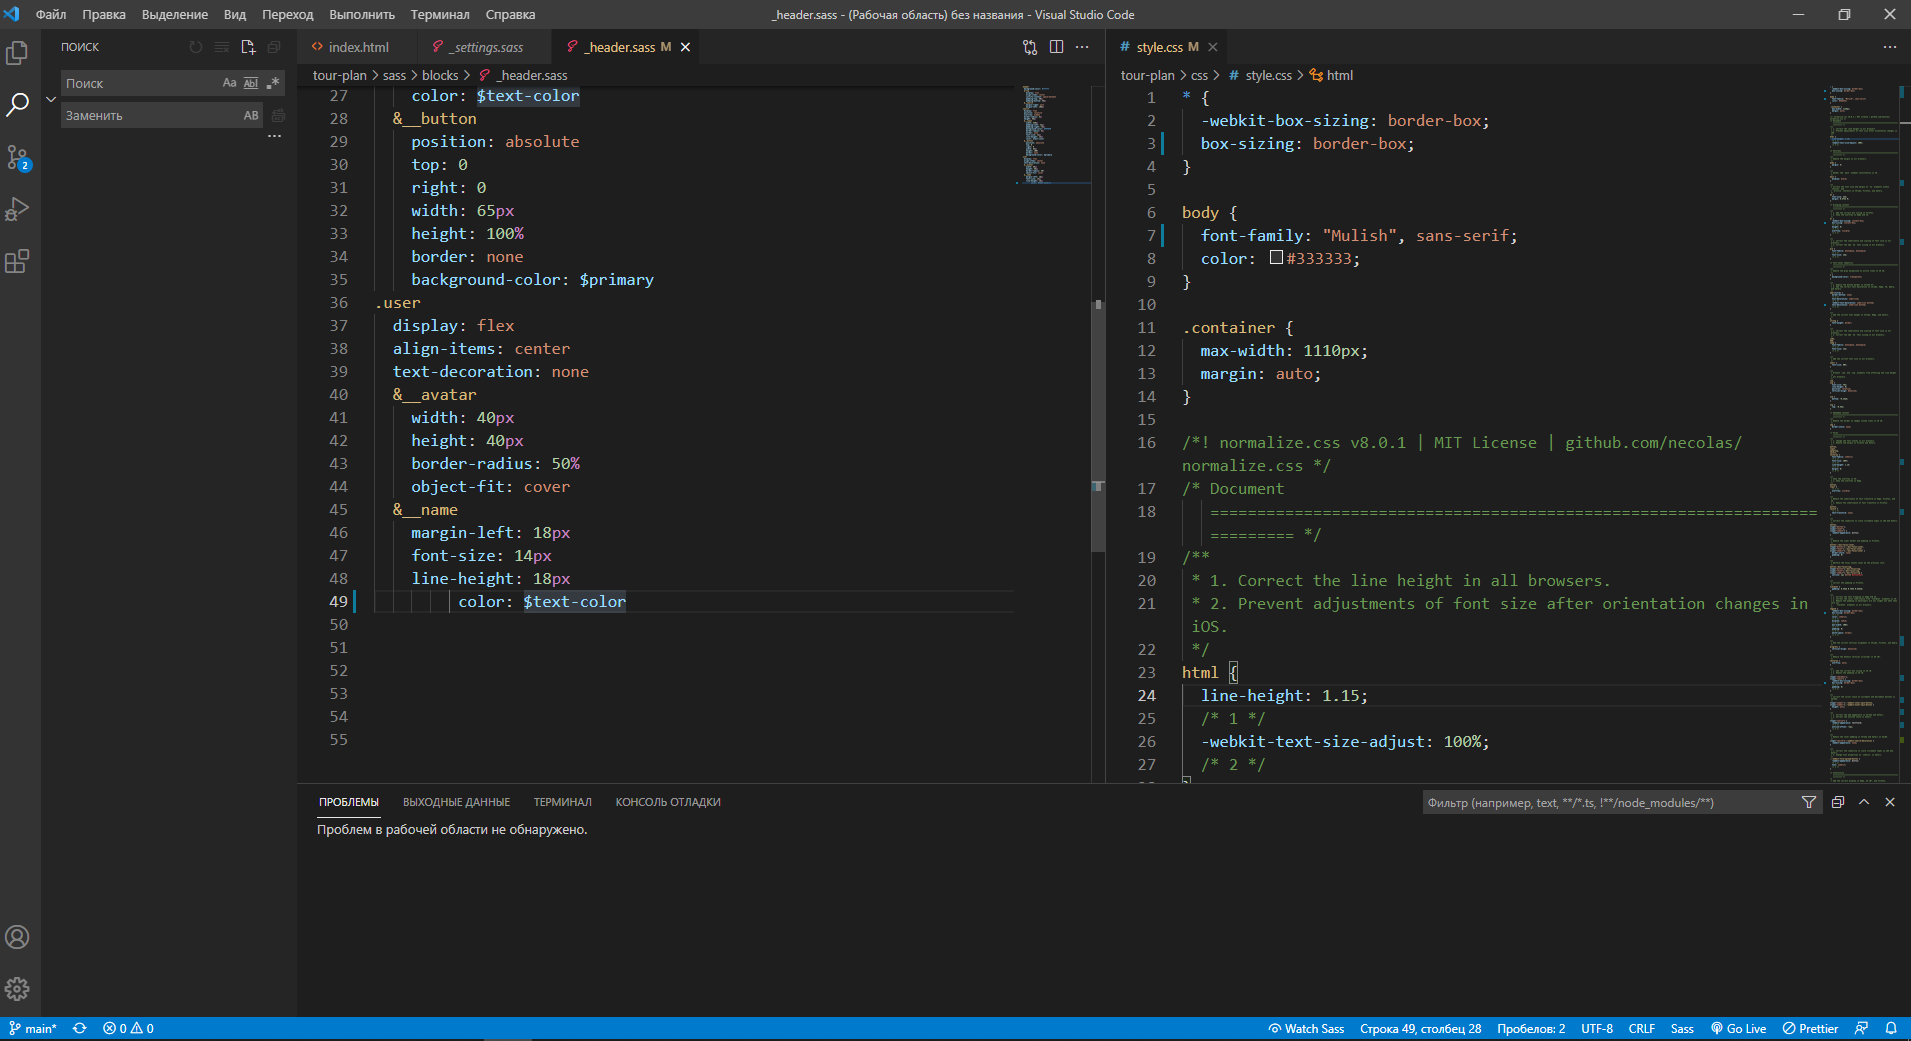Click Sass language mode in status bar
The height and width of the screenshot is (1041, 1911).
[1682, 1028]
